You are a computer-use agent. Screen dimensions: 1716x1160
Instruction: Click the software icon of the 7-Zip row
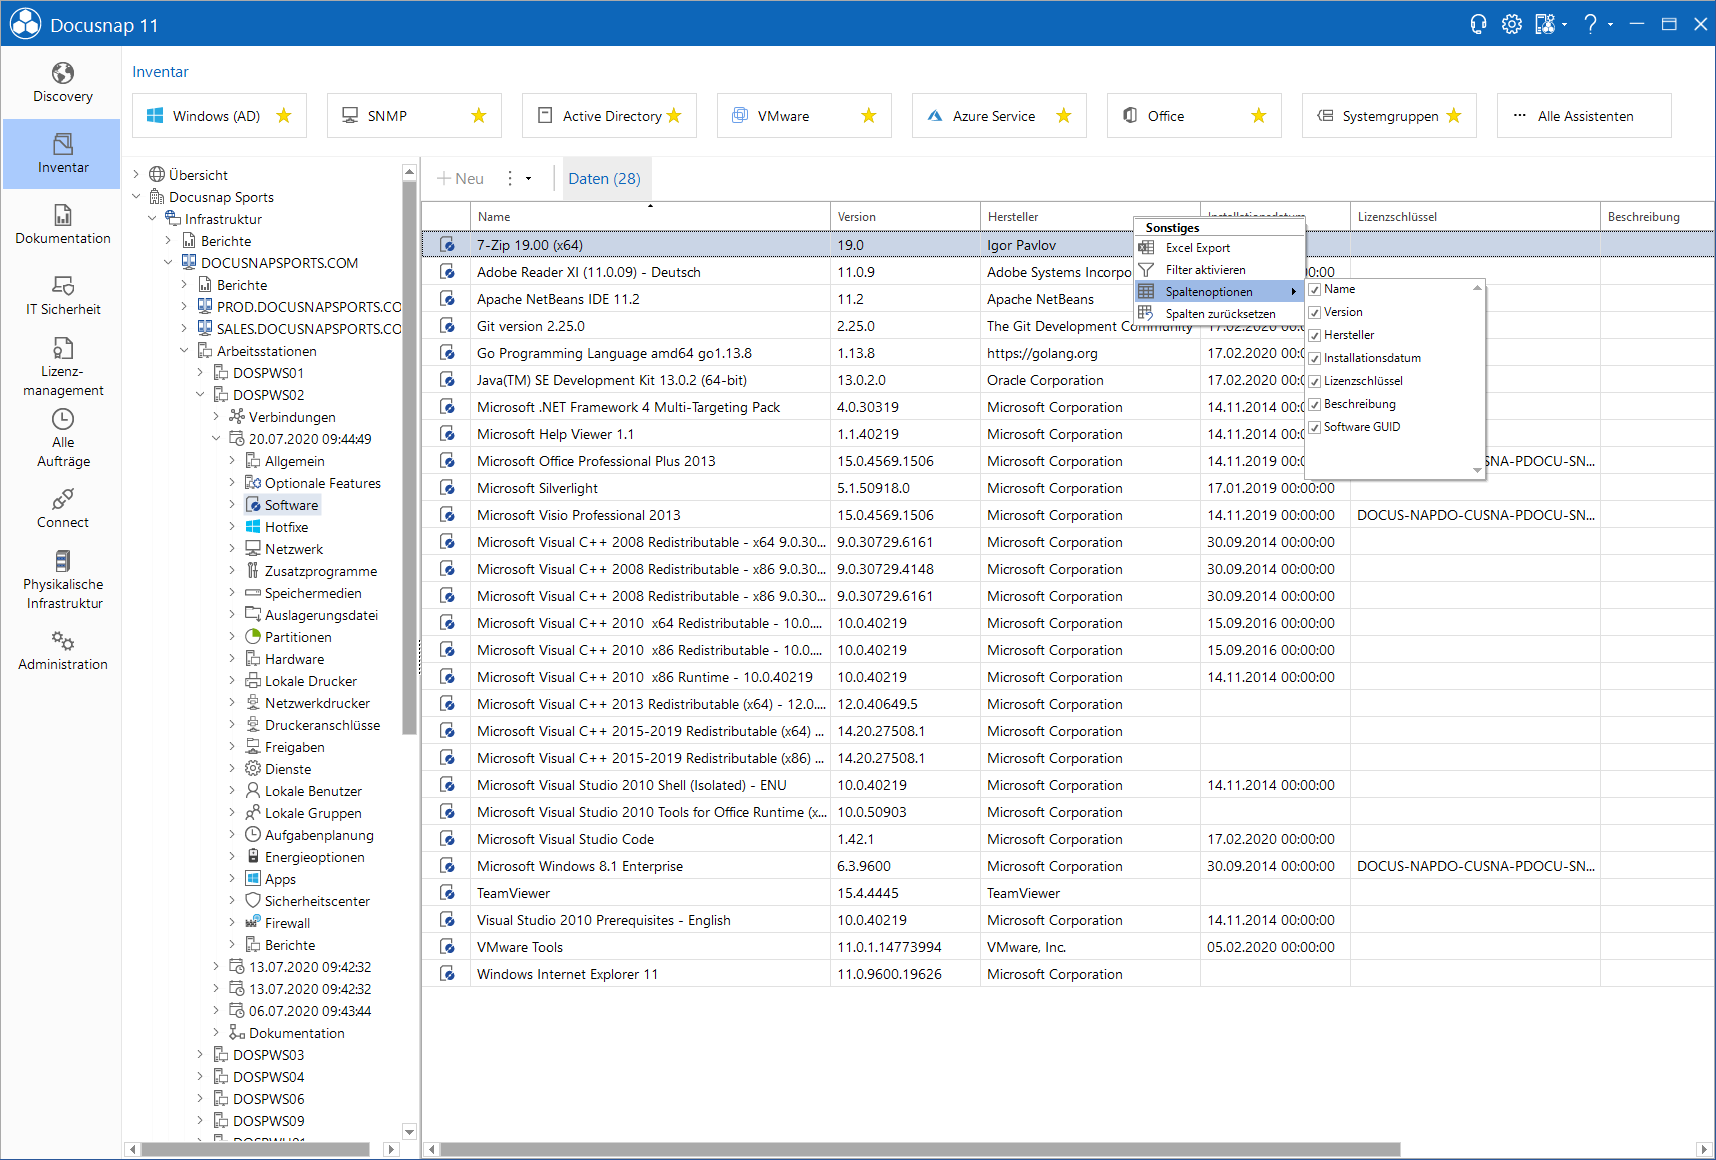click(447, 245)
